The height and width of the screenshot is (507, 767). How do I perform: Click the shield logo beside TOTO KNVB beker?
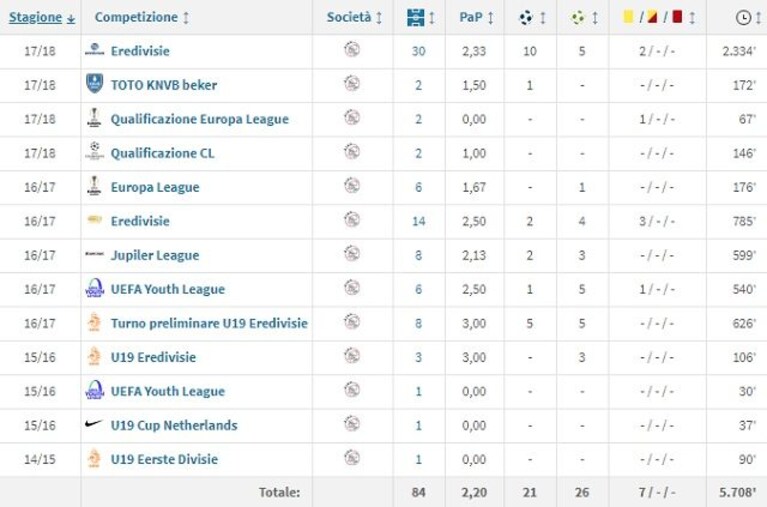[x=94, y=84]
